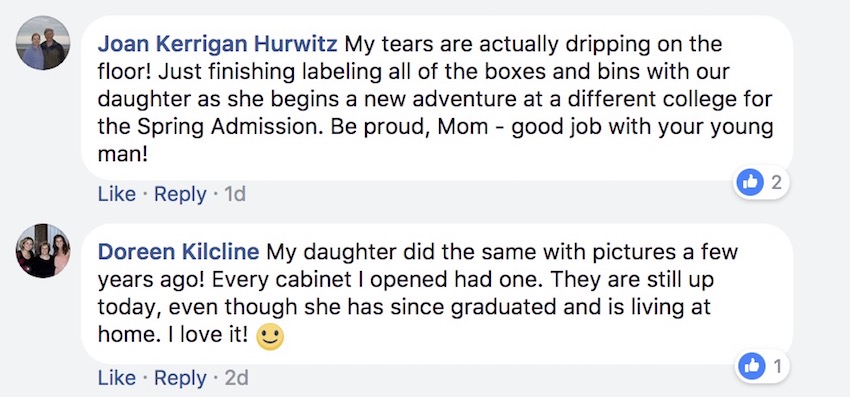Click the Joan Kerrigan Hurwitz name link
Screen dimensions: 850x397
coord(217,44)
